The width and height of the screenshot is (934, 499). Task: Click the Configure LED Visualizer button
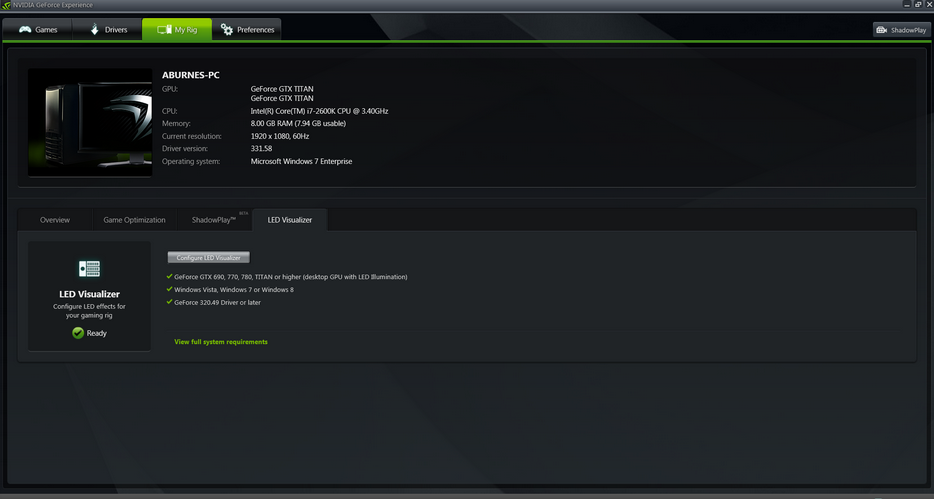[x=208, y=257]
